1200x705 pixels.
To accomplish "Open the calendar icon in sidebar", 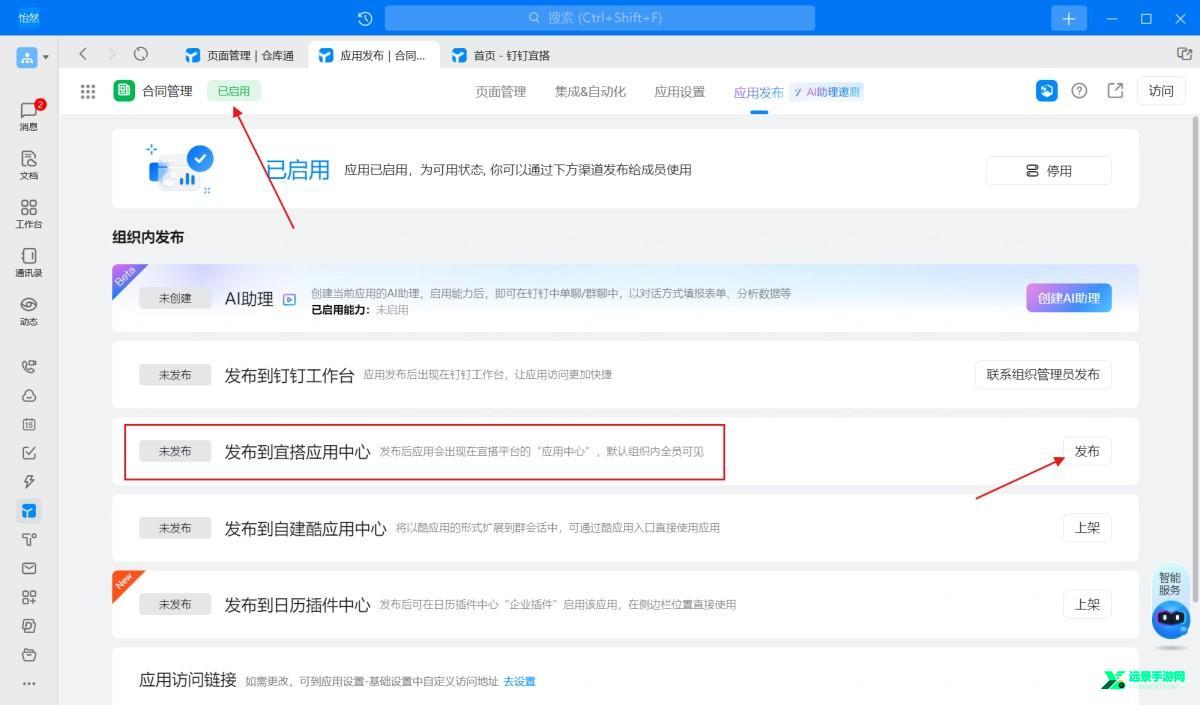I will [29, 425].
